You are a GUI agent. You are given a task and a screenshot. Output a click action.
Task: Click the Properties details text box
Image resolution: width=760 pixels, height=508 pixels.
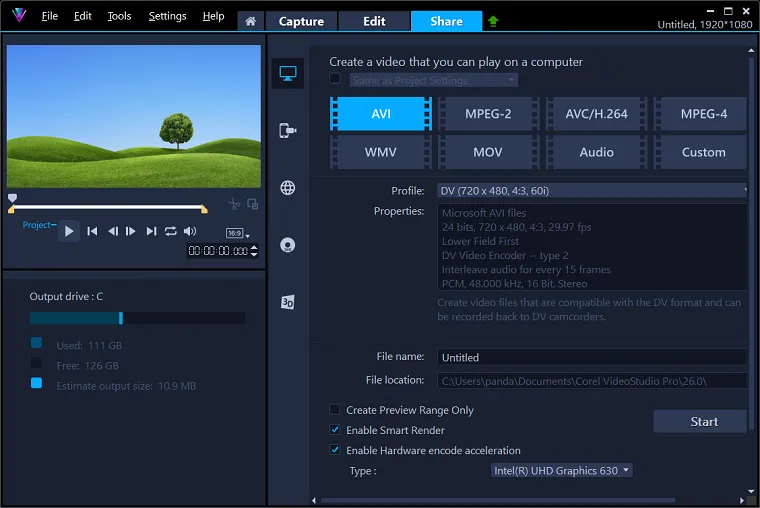tap(592, 247)
